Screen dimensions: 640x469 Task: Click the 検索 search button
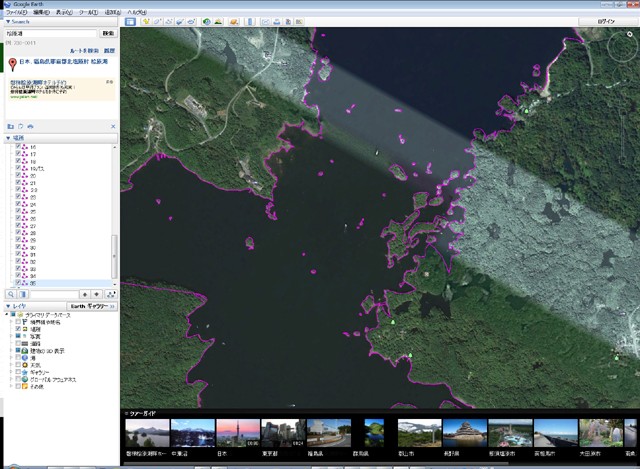pos(106,33)
